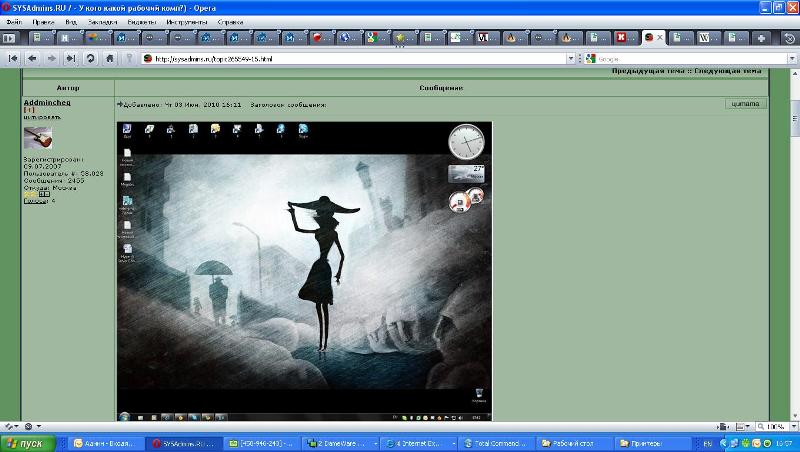Image resolution: width=800 pixels, height=452 pixels.
Task: Switch to the Админ taskbar window
Action: (x=106, y=443)
